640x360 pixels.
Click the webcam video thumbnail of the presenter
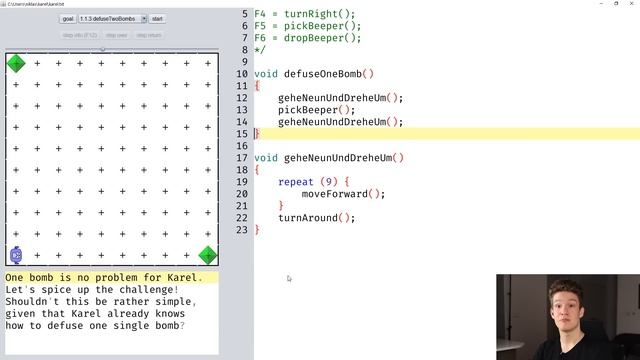(x=568, y=317)
